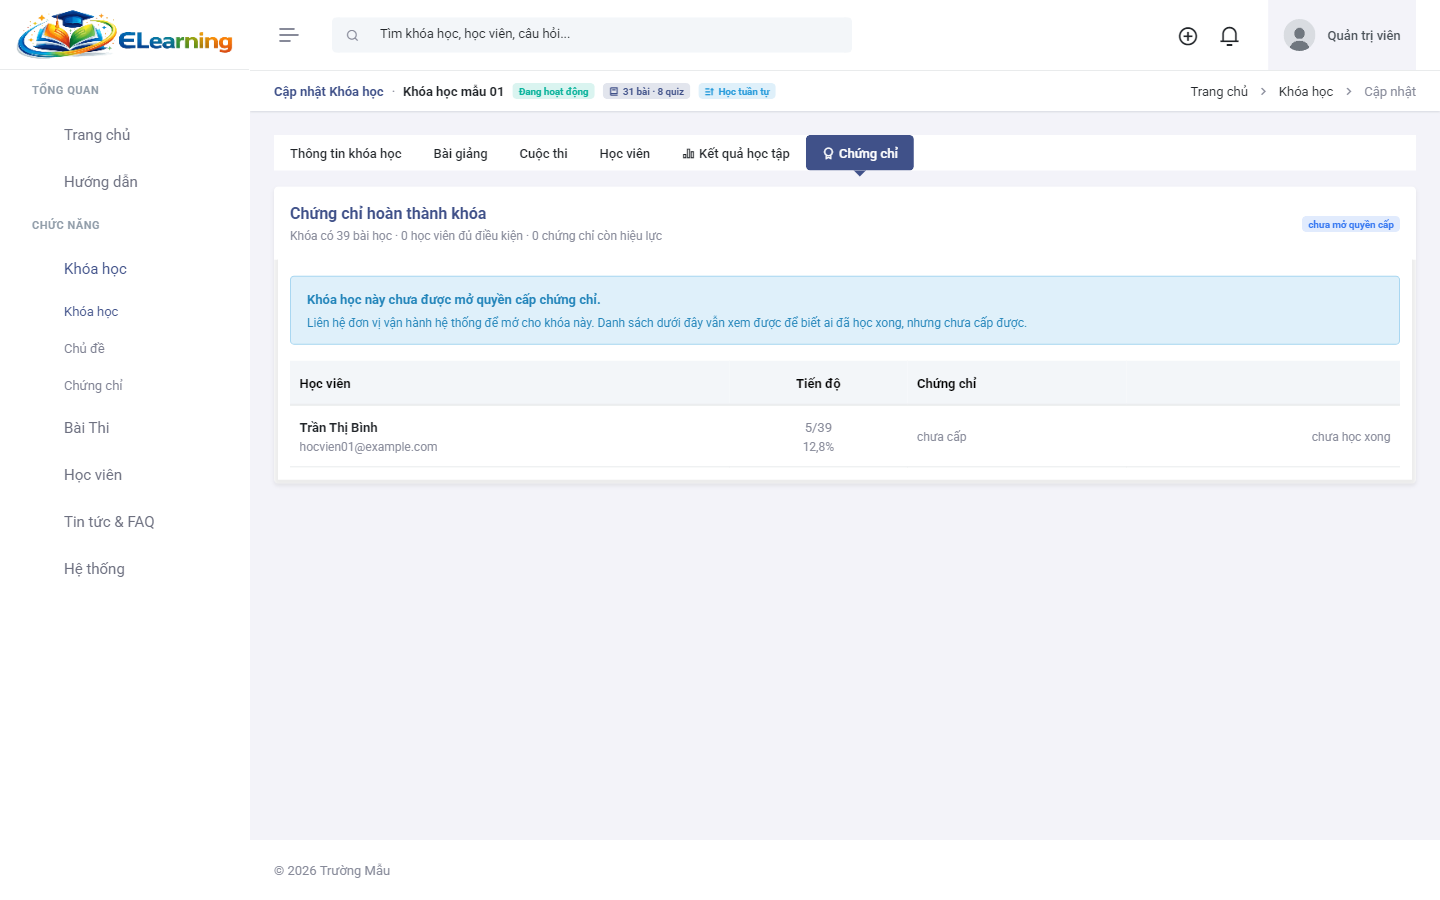1440x900 pixels.
Task: Go to Khóa học via the breadcrumb
Action: (x=1306, y=92)
